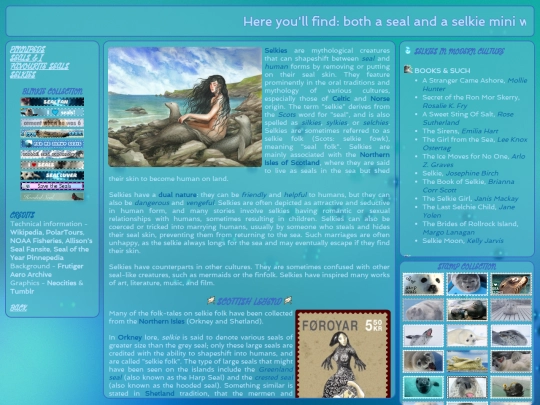
Task: Click 'The Ice Moves for No One' entry
Action: (x=474, y=160)
